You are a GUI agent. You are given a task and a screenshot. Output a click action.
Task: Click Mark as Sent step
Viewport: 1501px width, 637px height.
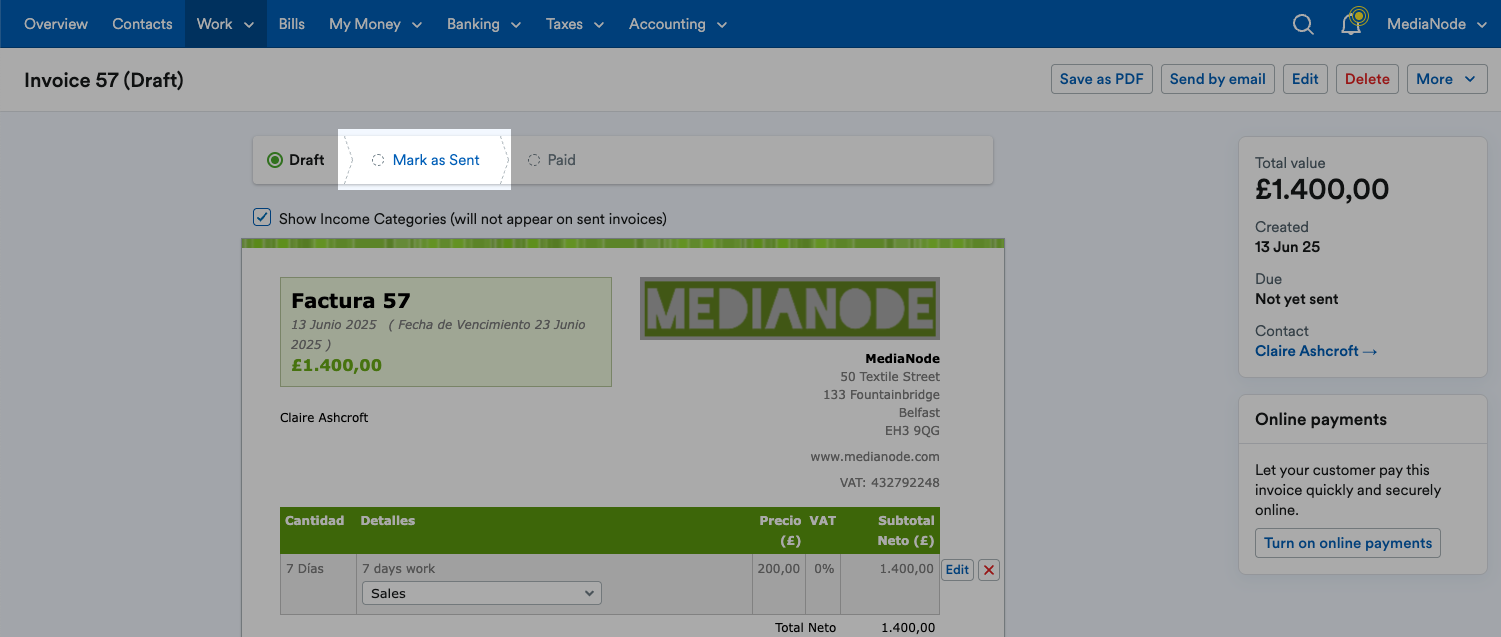coord(426,160)
